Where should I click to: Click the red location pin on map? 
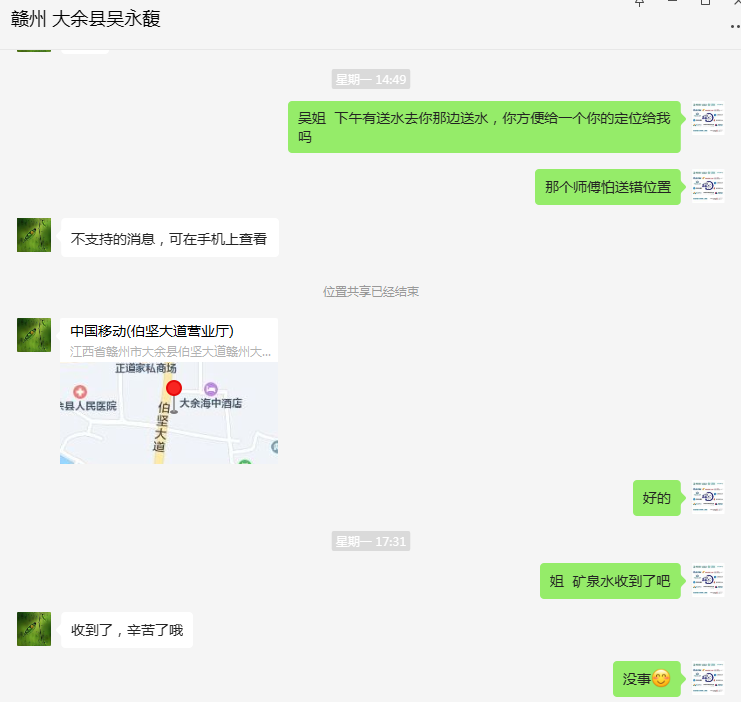click(x=174, y=389)
